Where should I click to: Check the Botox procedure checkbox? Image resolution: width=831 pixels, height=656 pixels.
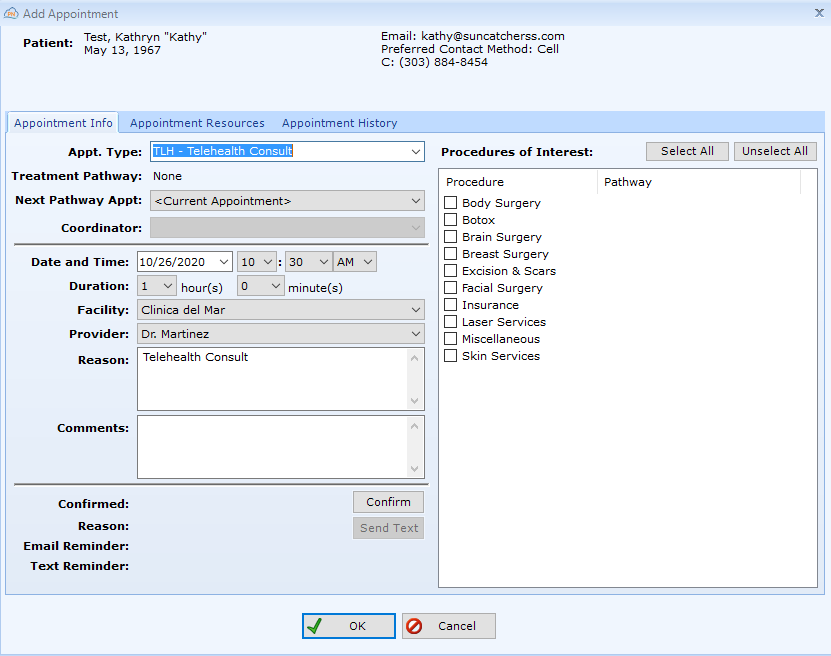[x=449, y=220]
